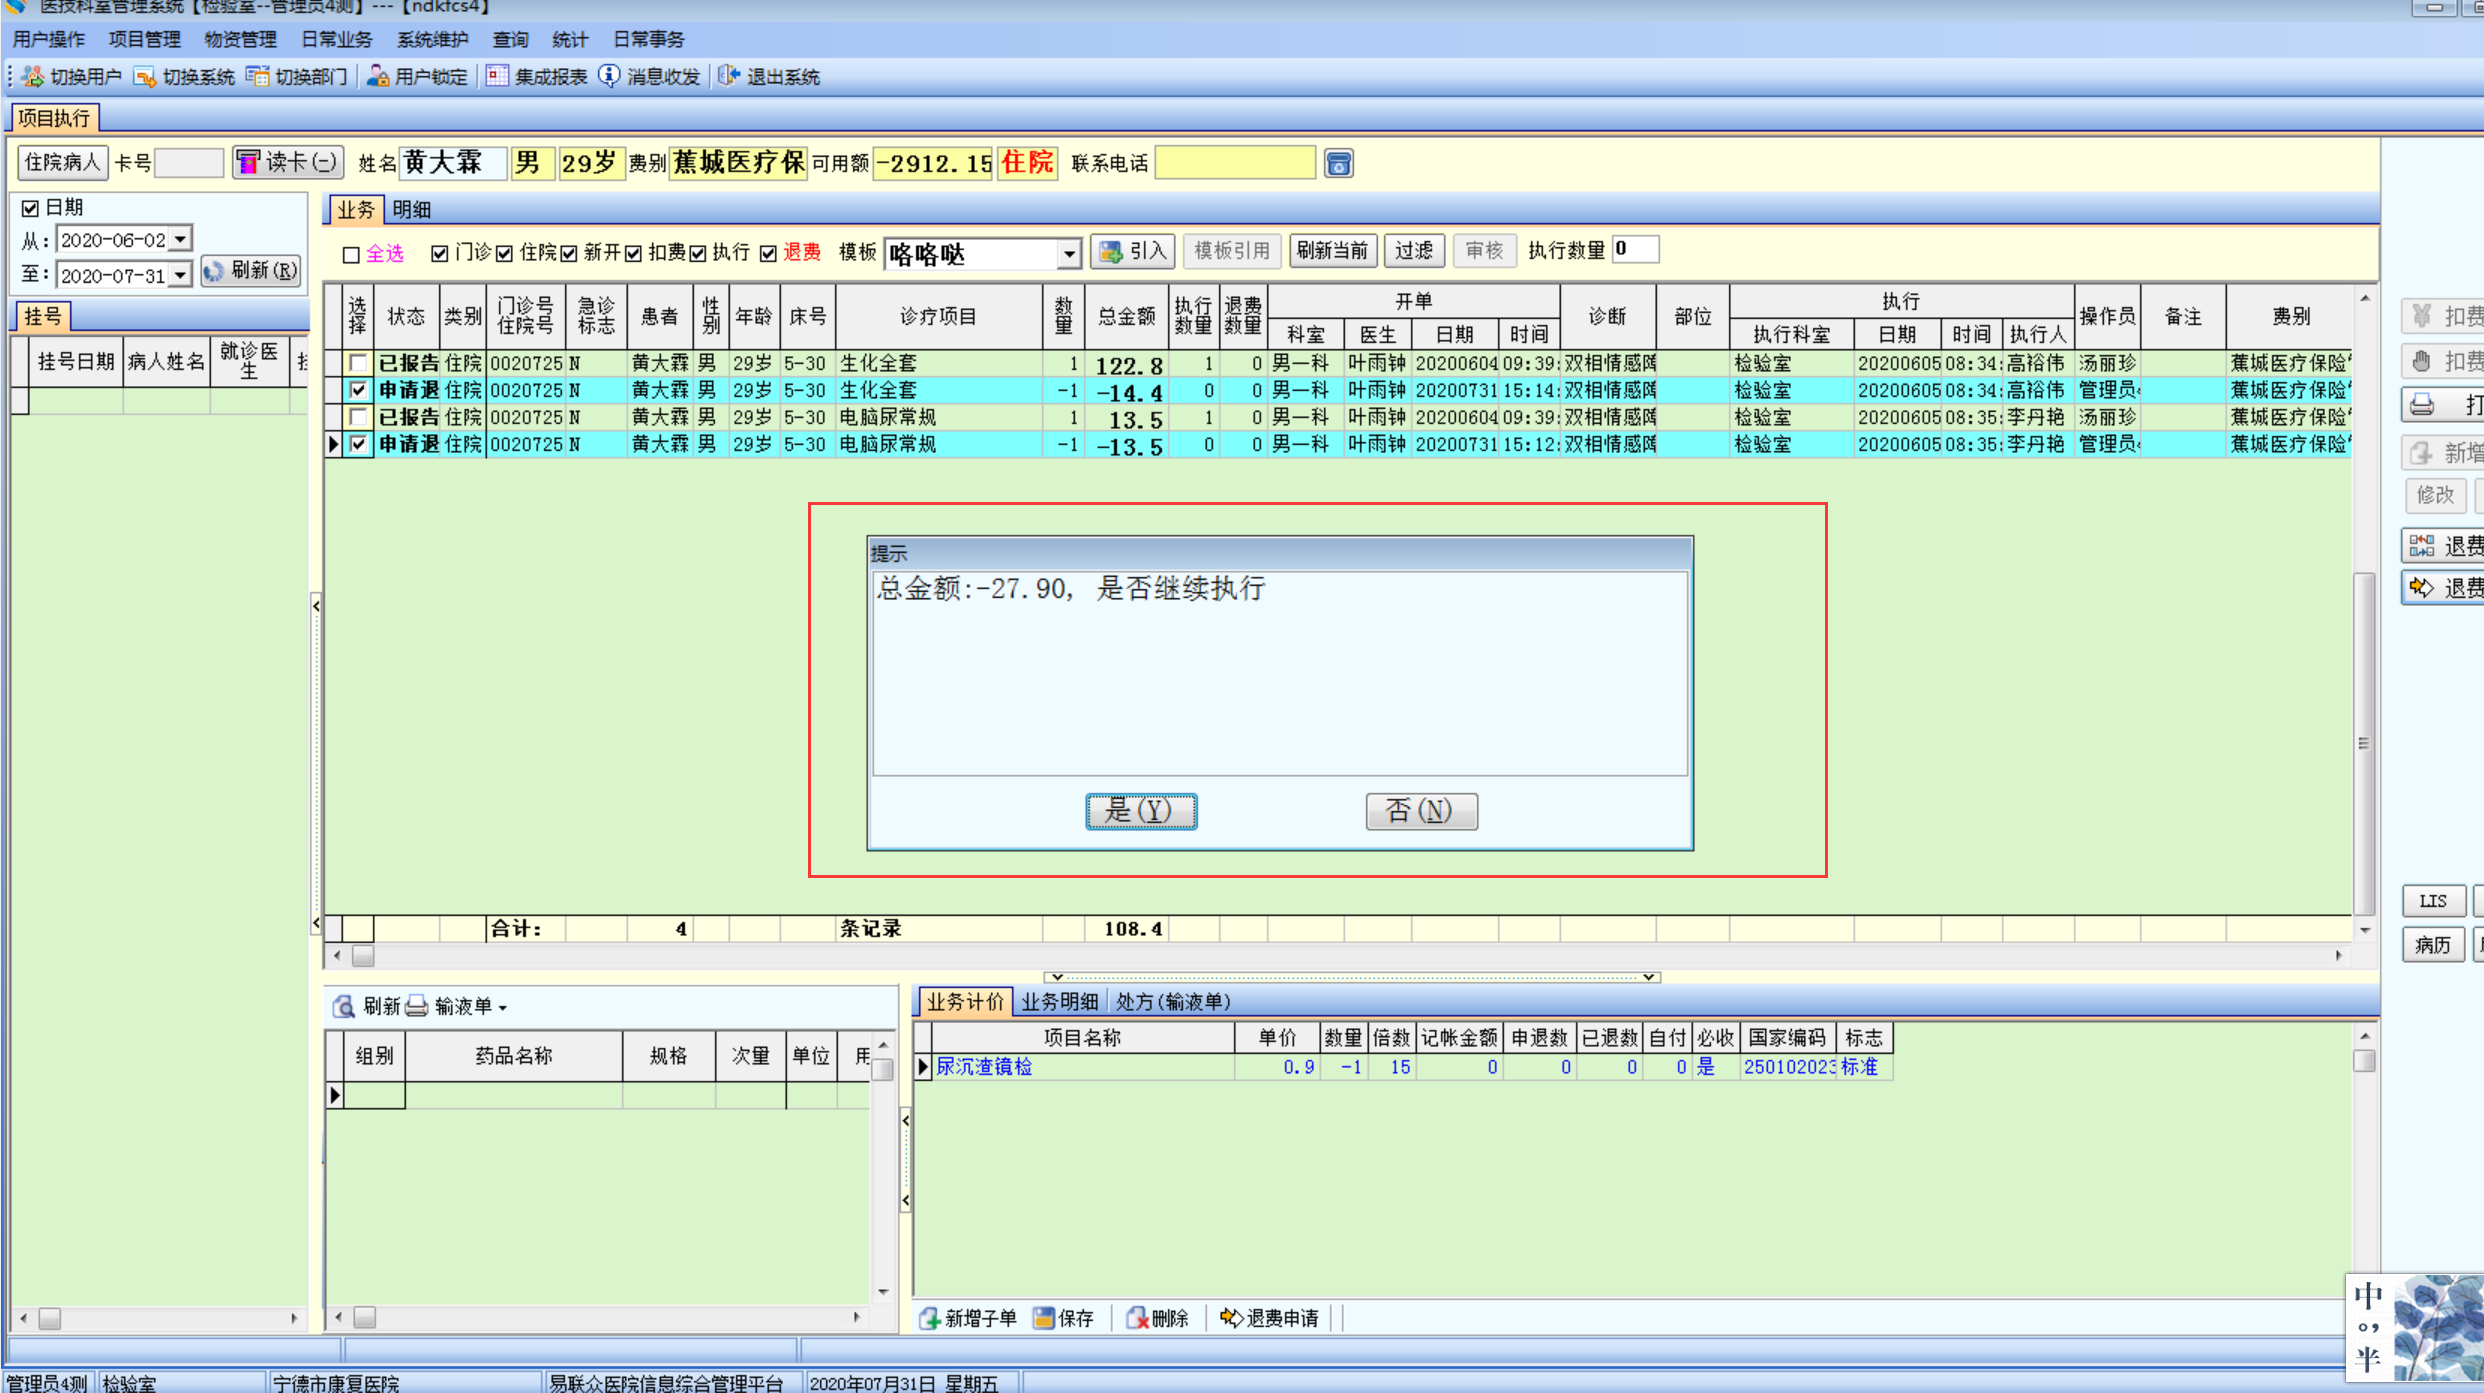
Task: Open the 日常业务 menu
Action: point(336,40)
